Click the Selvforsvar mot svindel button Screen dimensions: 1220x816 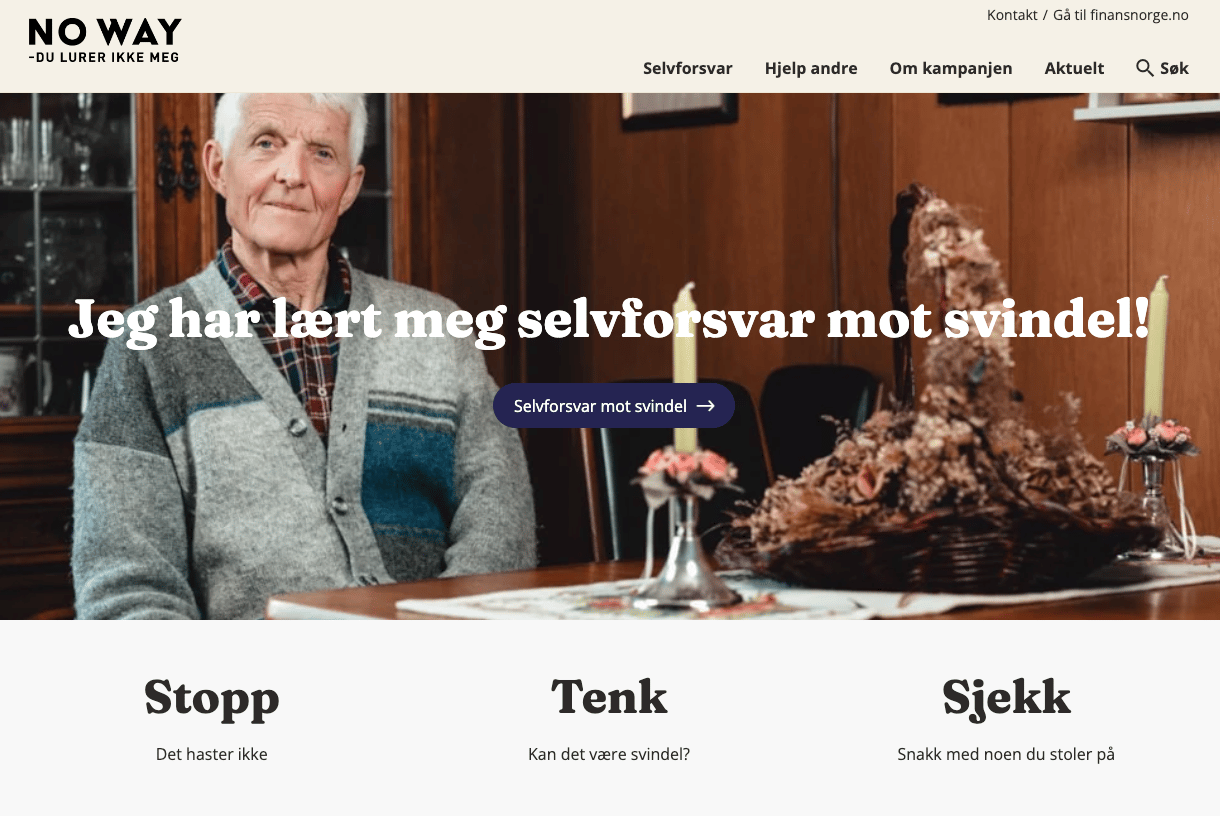(614, 406)
